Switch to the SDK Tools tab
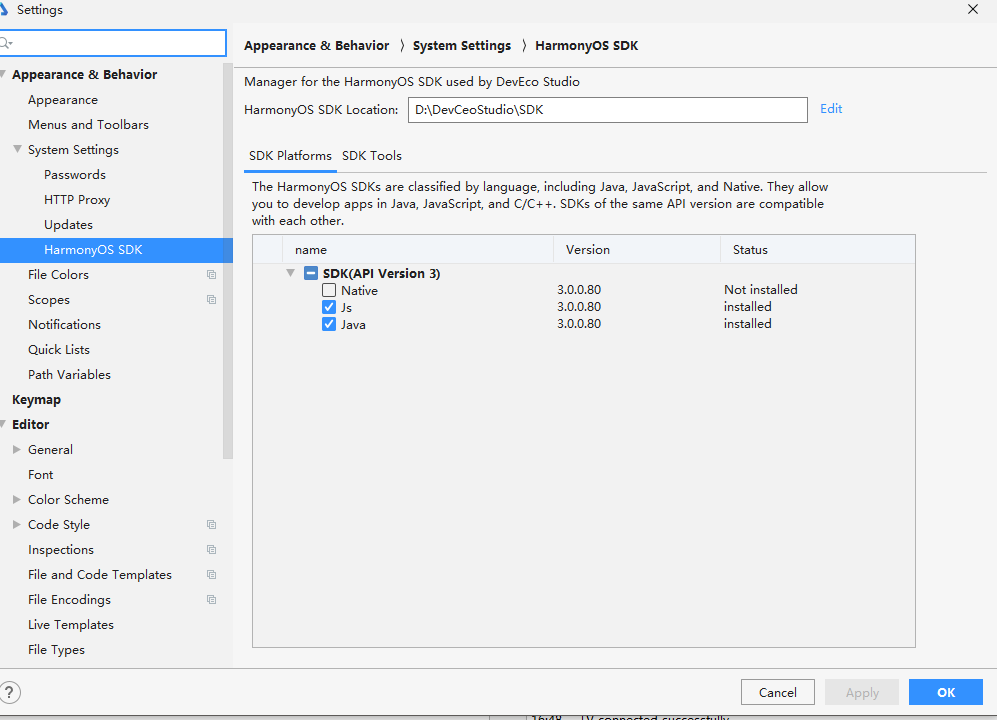This screenshot has height=720, width=997. pos(372,156)
